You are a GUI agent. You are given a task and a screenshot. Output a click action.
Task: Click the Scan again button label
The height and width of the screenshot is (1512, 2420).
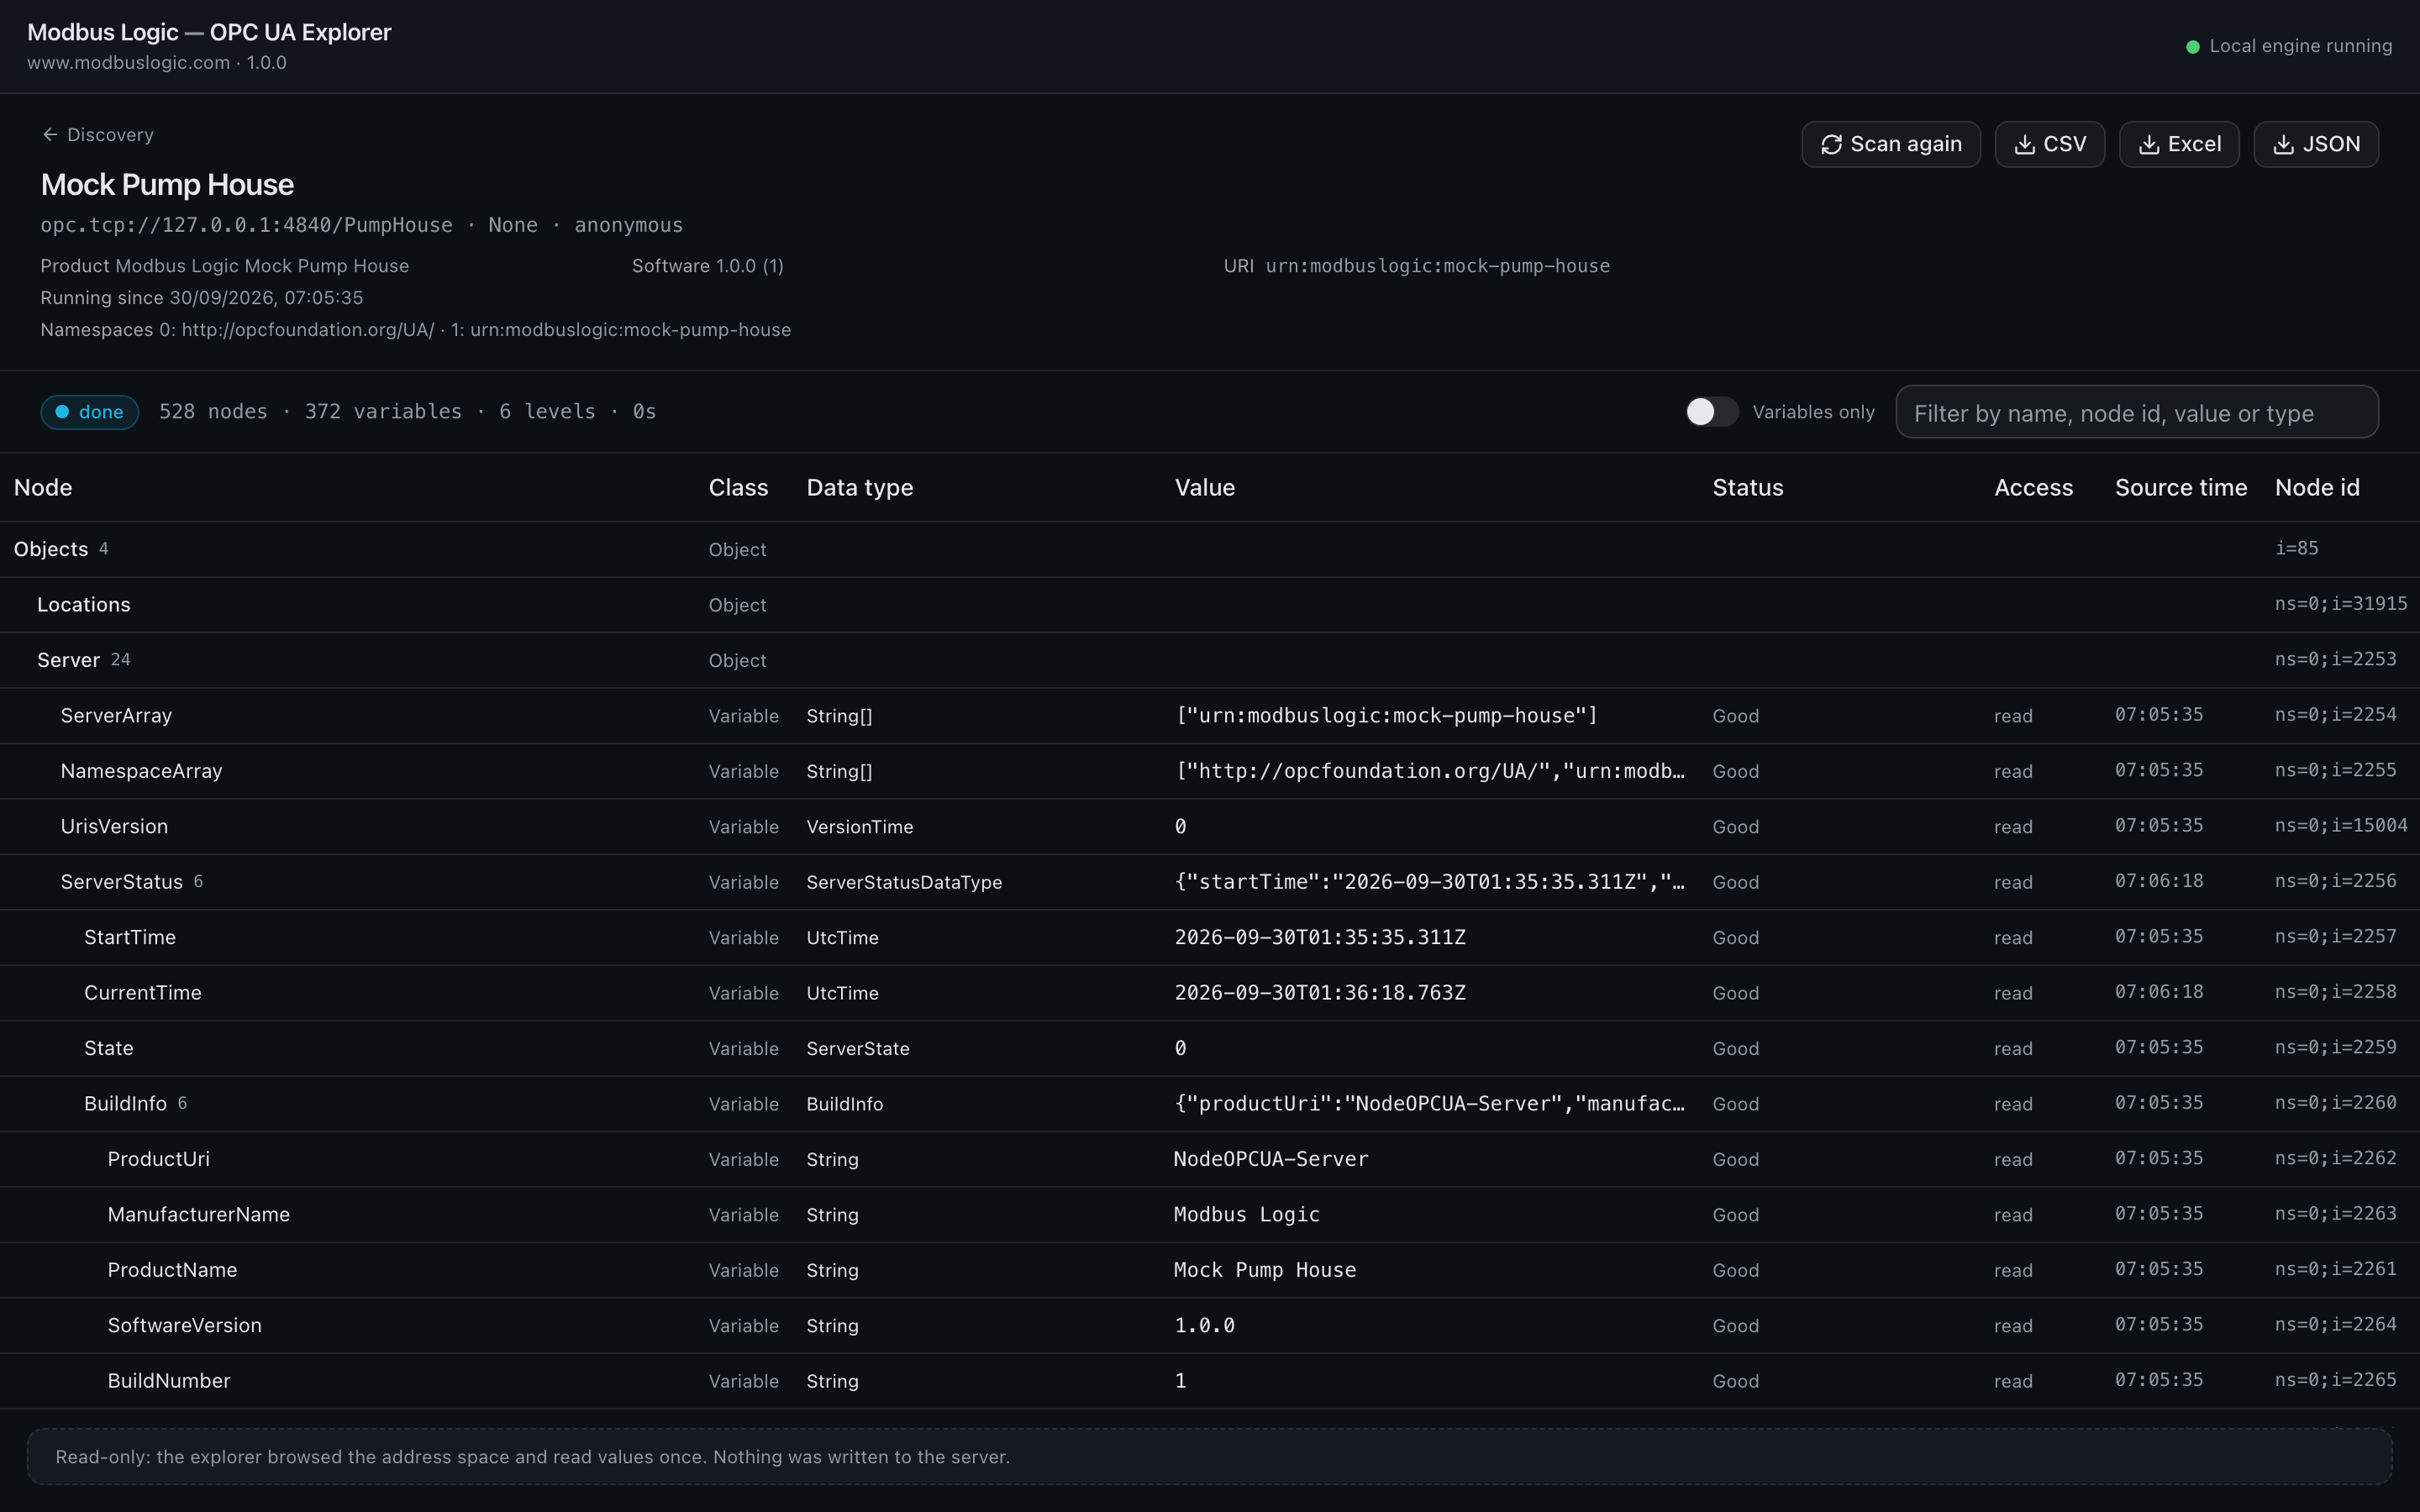[x=1905, y=145]
